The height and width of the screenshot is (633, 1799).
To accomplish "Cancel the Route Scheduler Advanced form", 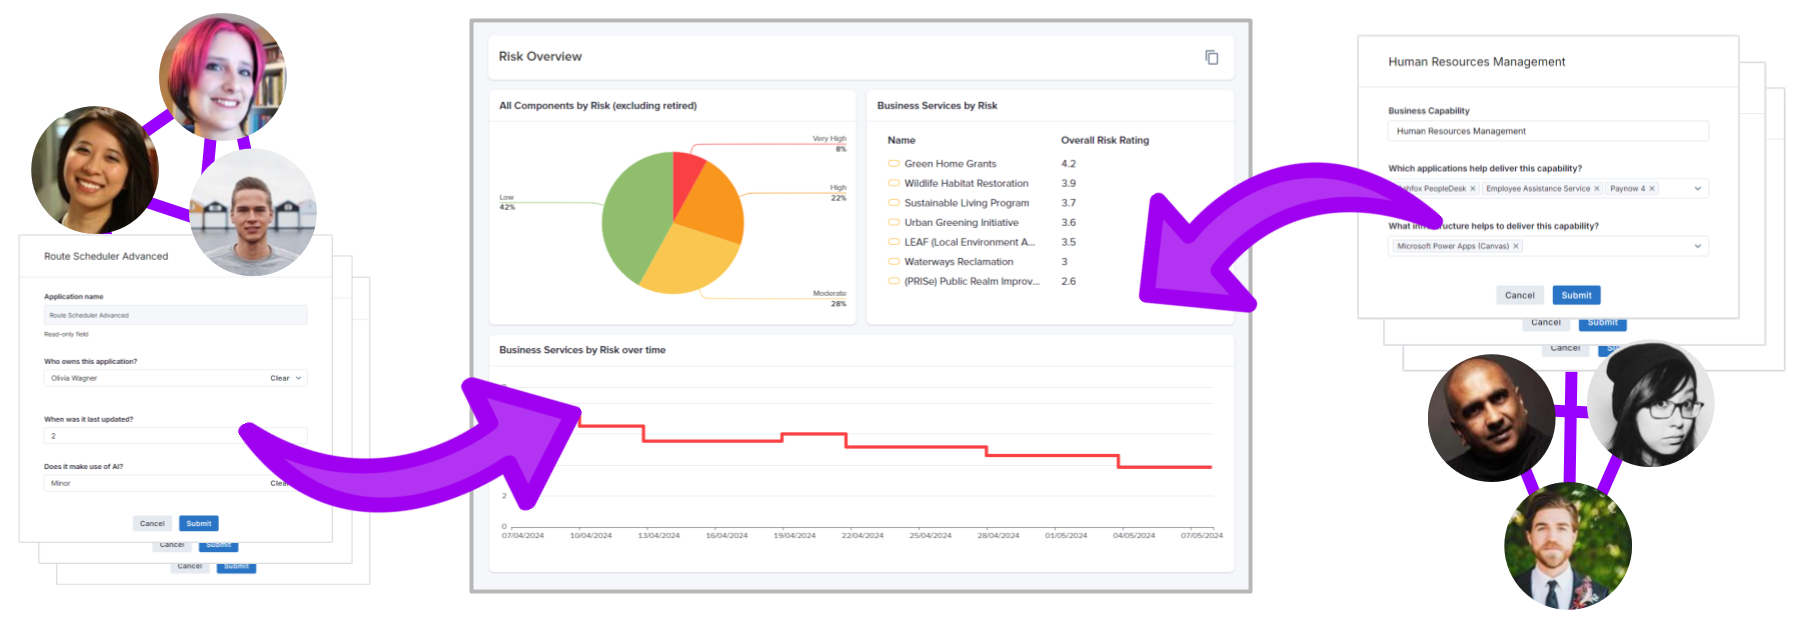I will (x=152, y=523).
